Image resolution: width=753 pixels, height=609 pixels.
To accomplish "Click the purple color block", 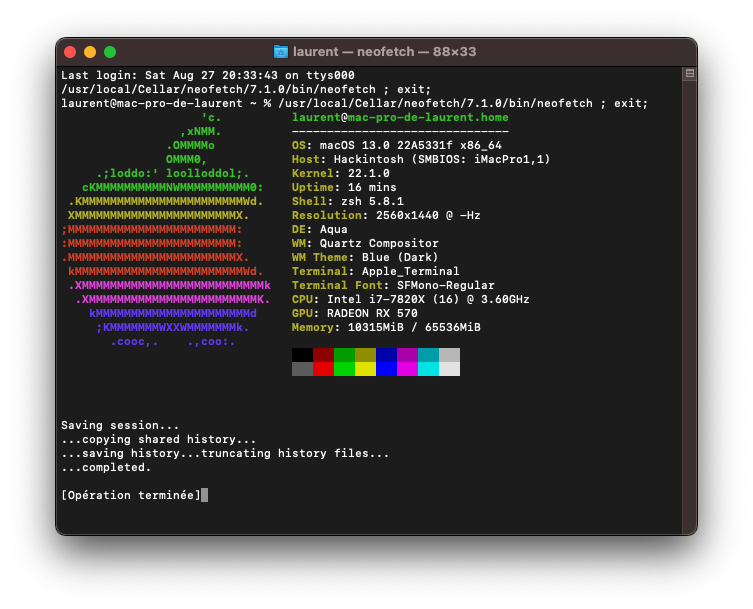I will pyautogui.click(x=408, y=355).
